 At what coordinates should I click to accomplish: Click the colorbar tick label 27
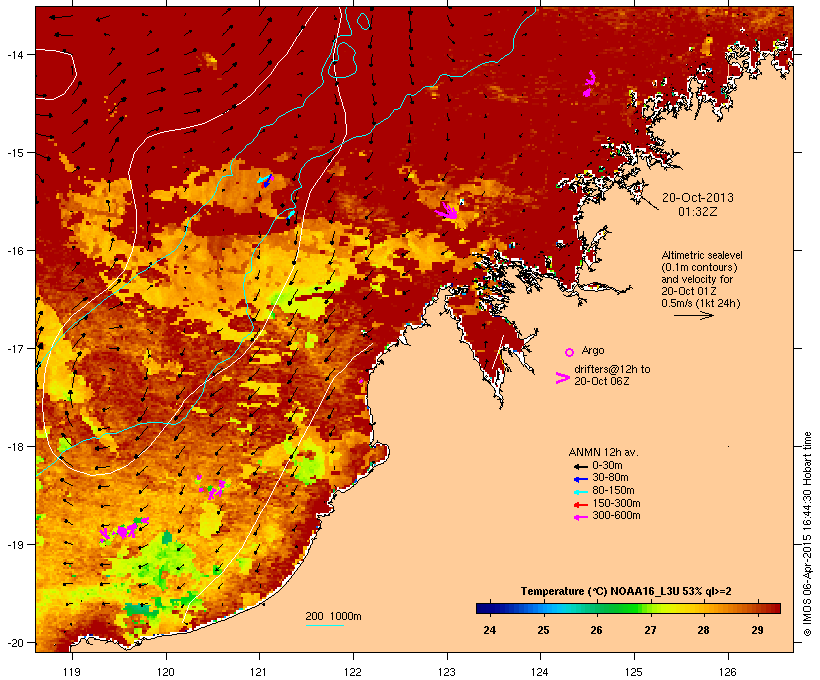(x=650, y=630)
